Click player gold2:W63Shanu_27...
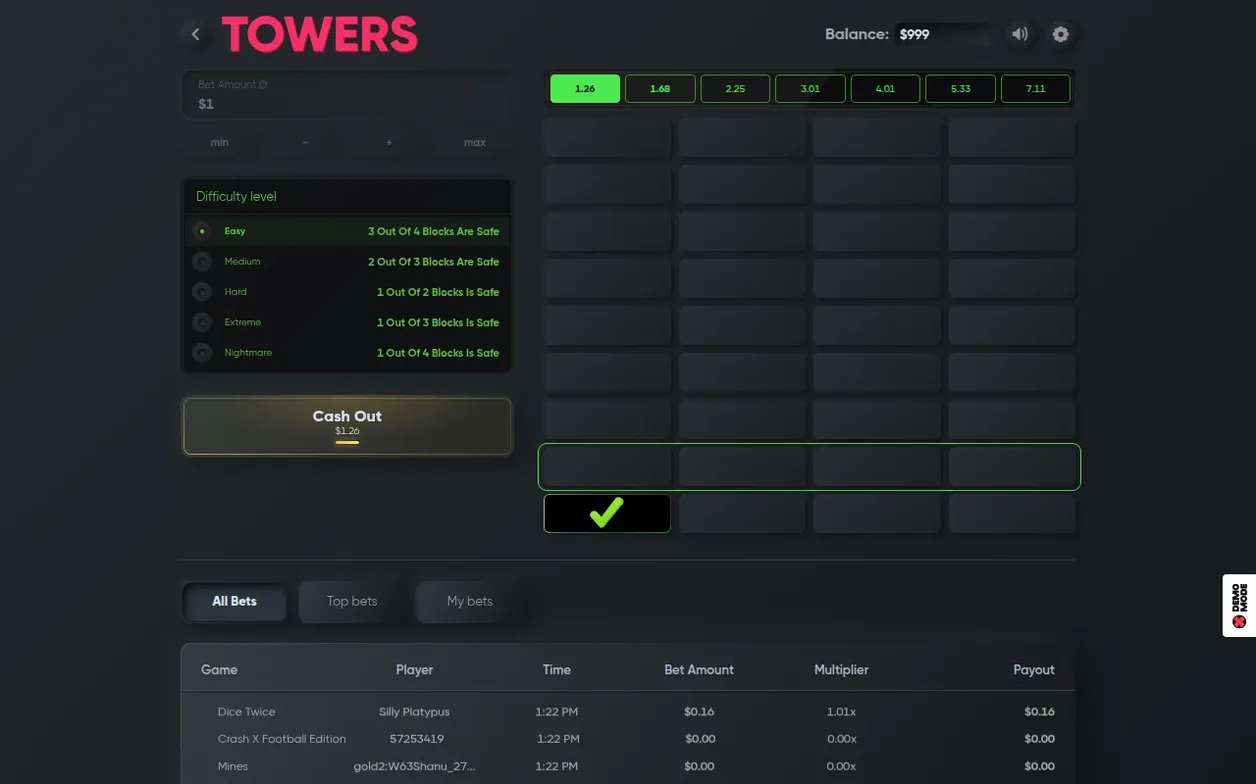 [414, 766]
